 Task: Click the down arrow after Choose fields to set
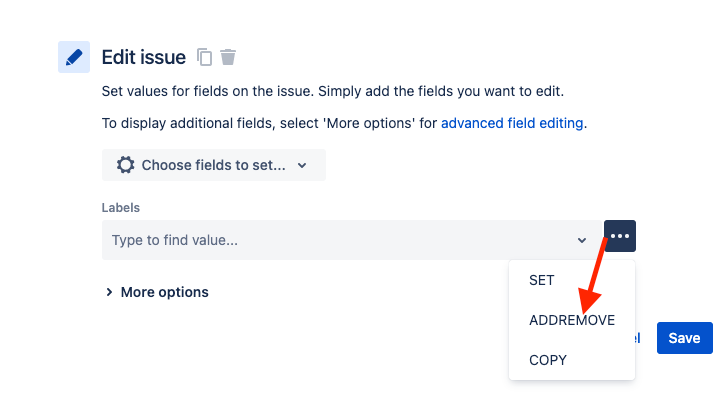[x=302, y=165]
